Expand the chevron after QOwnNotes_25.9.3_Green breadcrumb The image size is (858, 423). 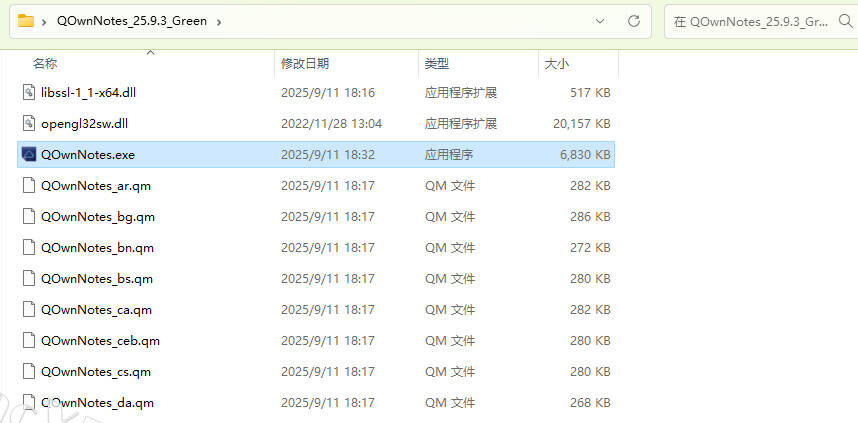tap(219, 22)
